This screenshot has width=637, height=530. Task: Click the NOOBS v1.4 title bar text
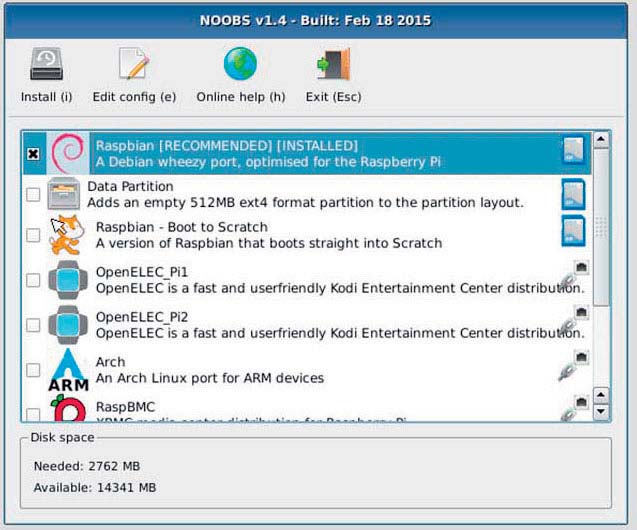pos(315,20)
